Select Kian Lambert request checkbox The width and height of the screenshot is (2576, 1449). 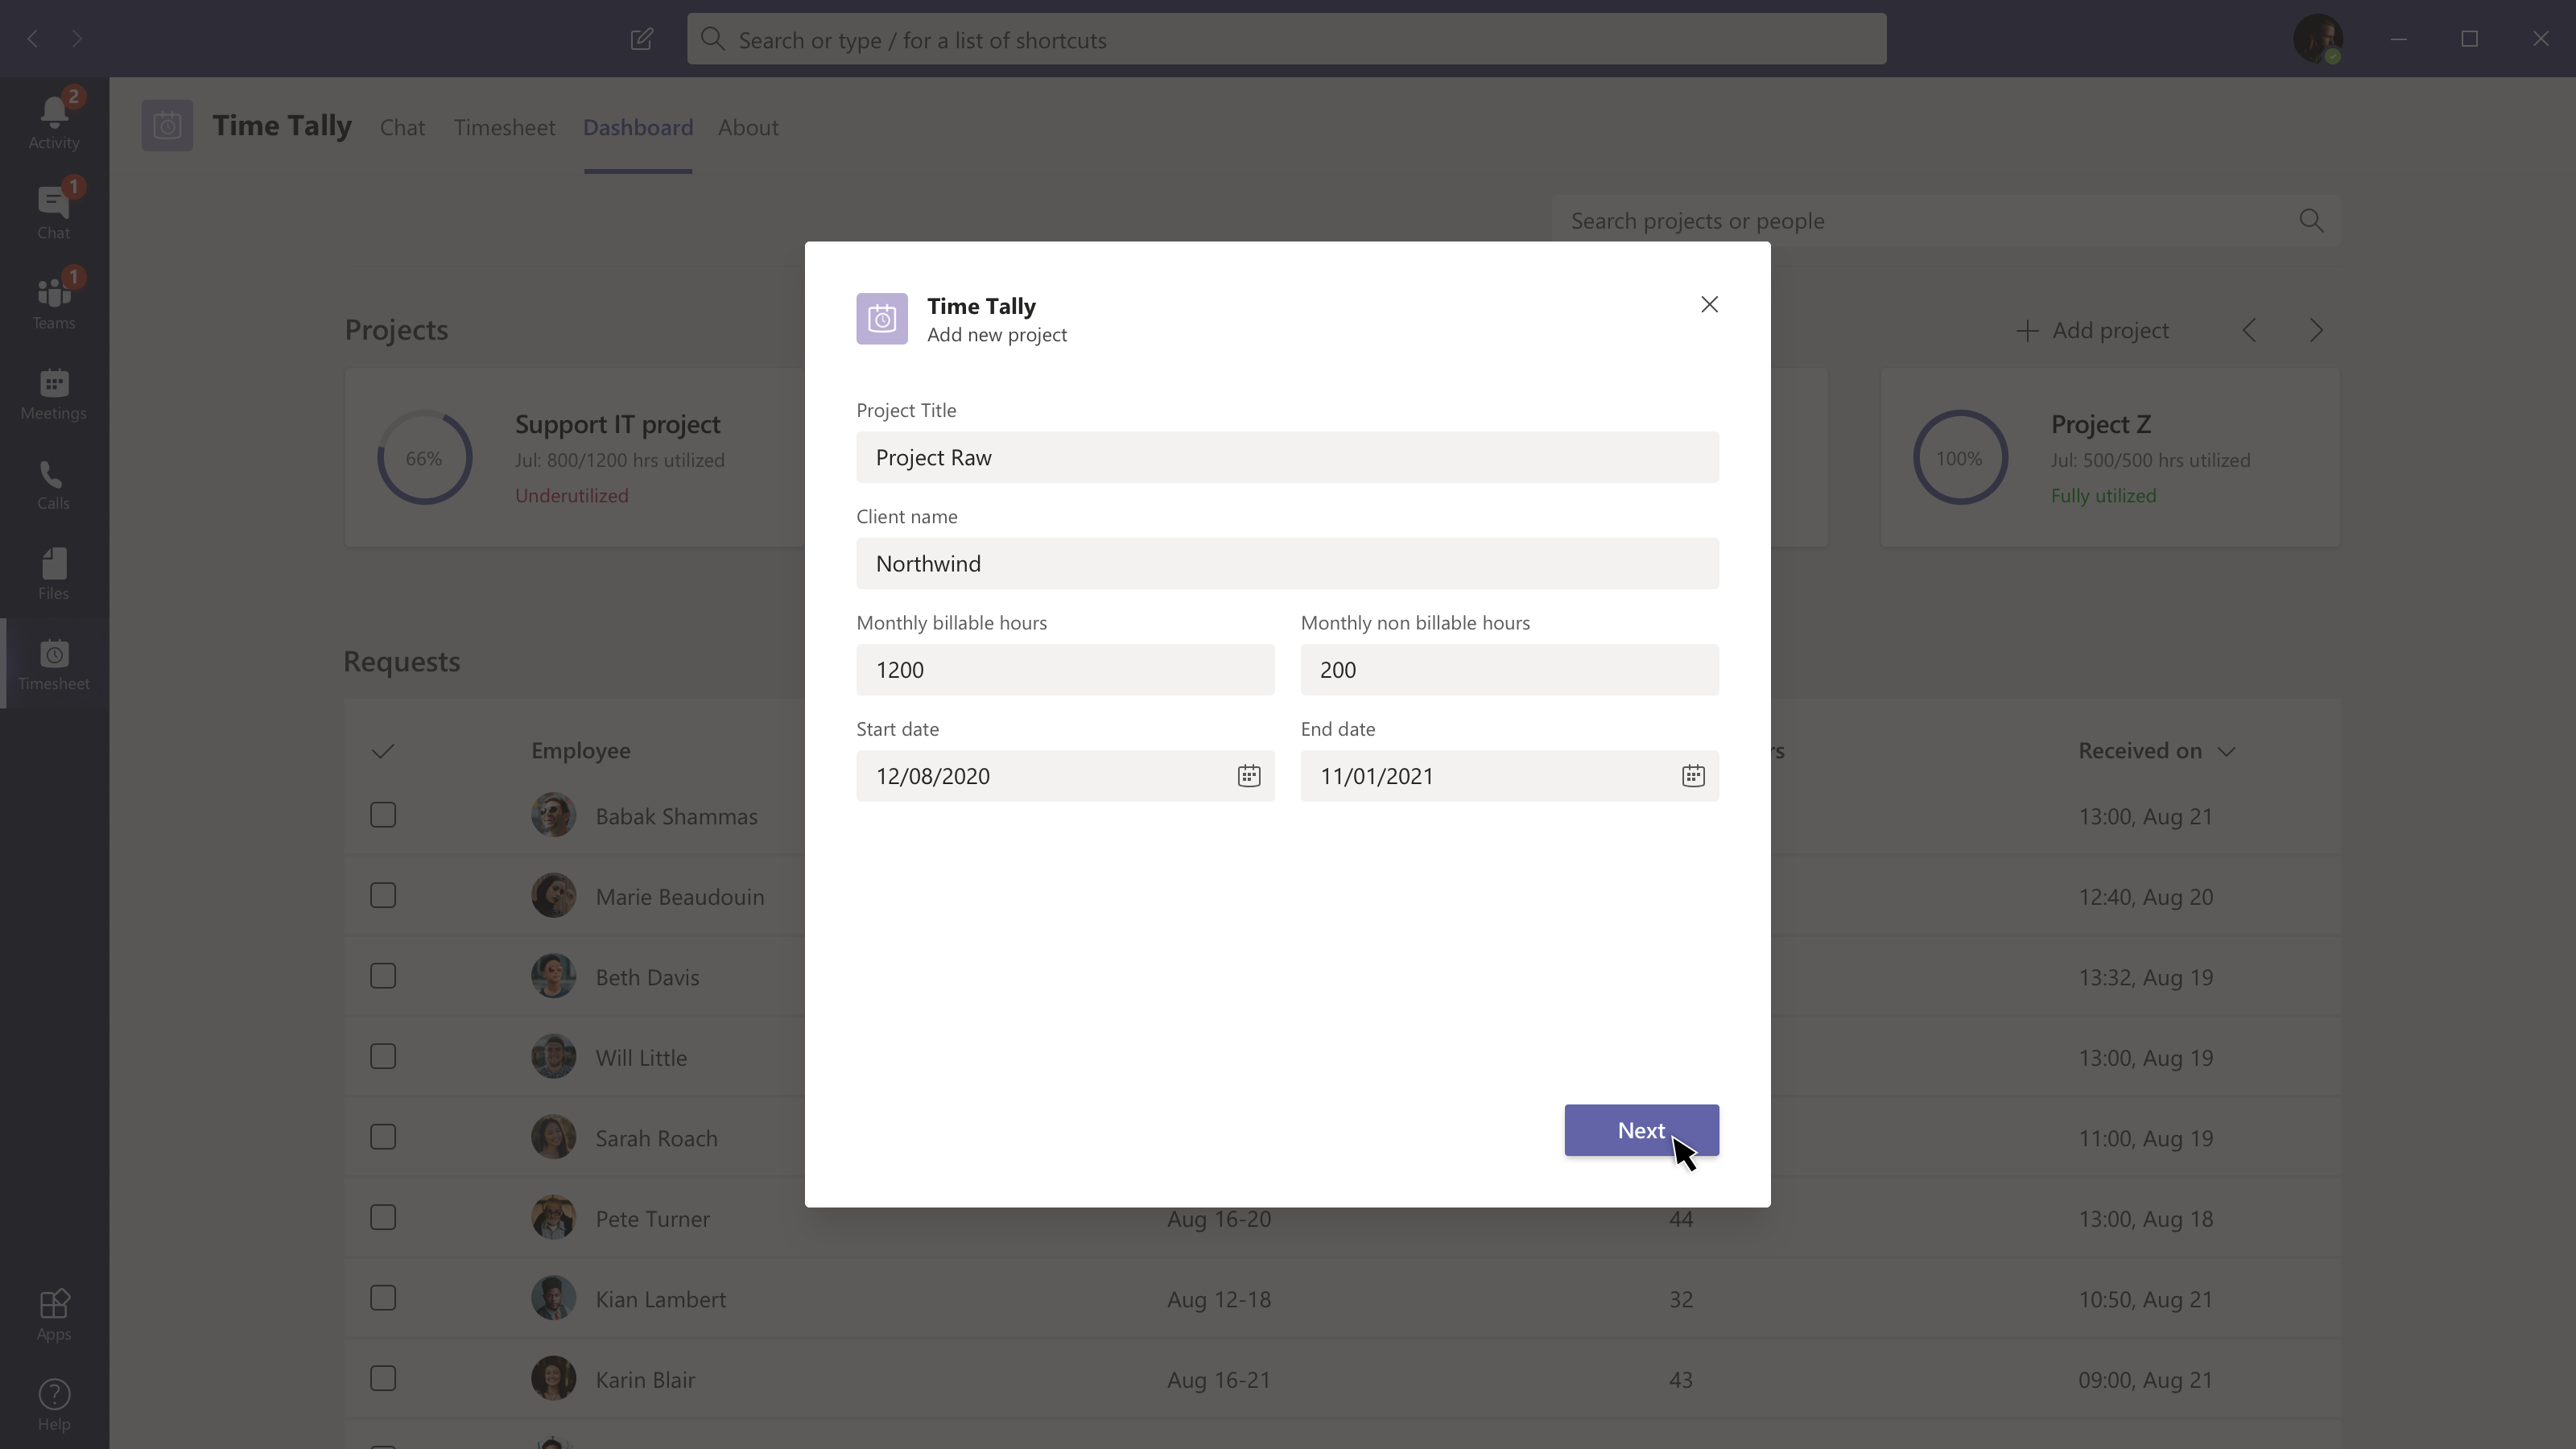383,1298
